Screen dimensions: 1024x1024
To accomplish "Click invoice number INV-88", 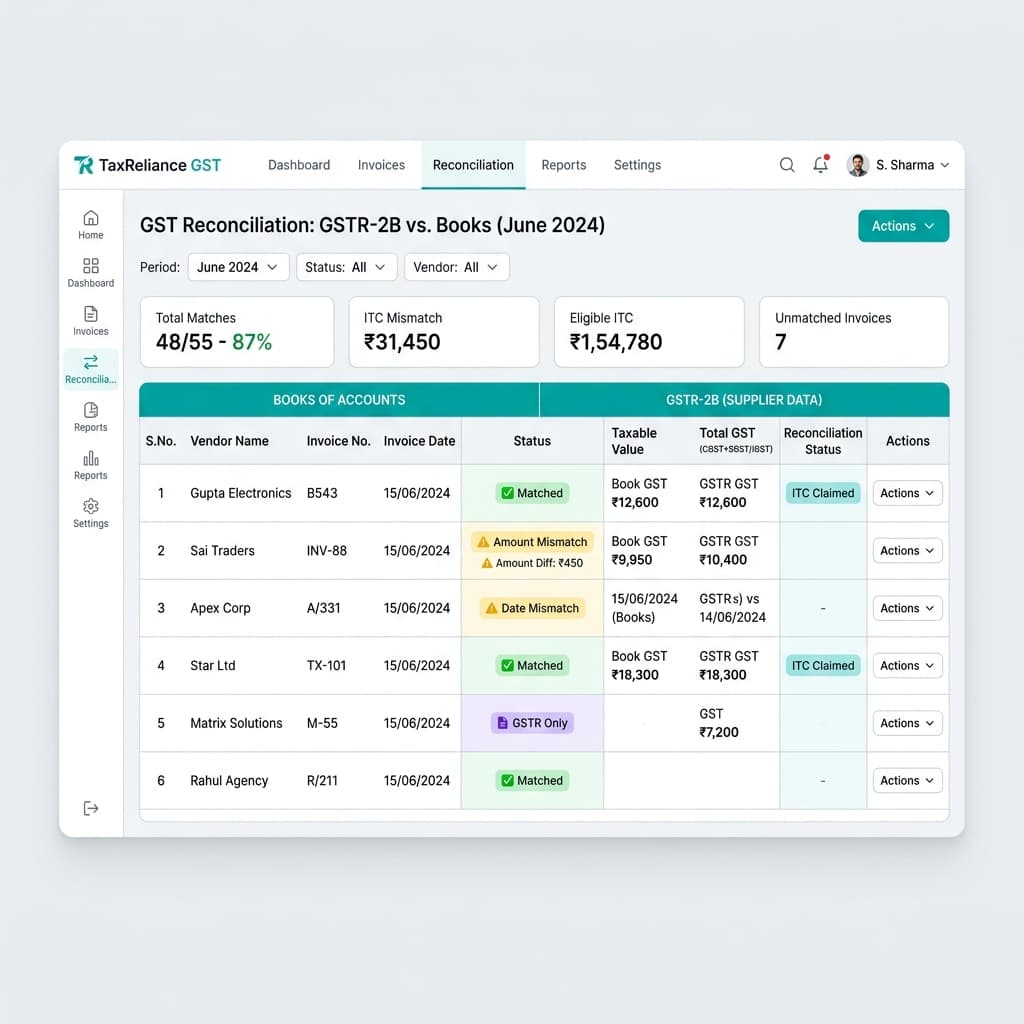I will click(x=327, y=551).
